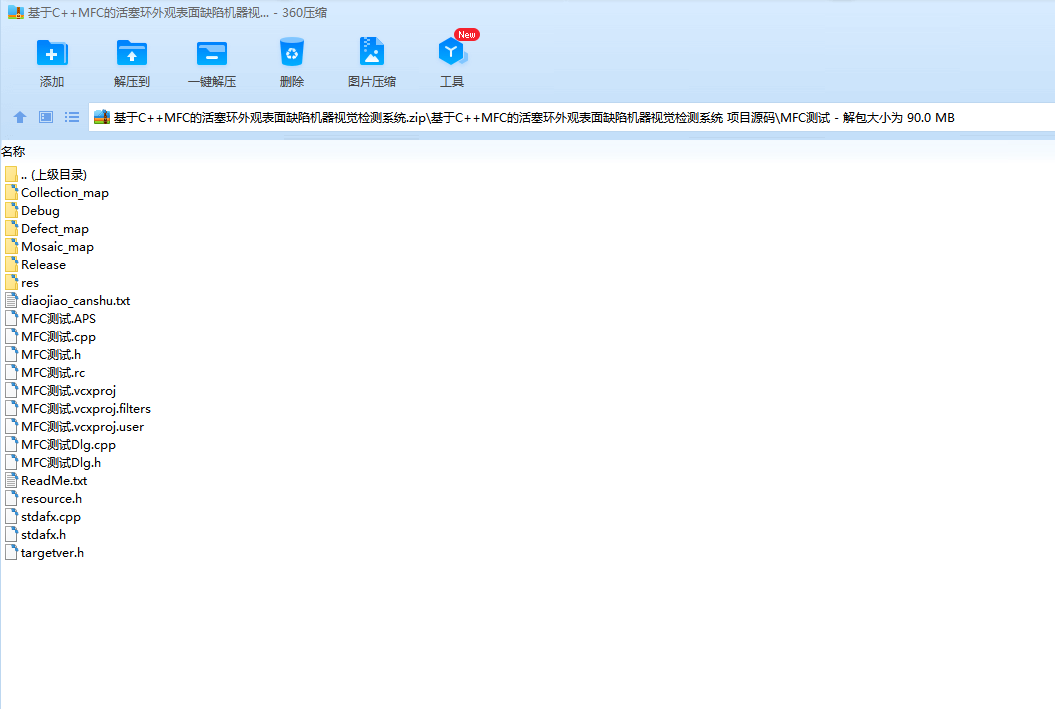This screenshot has width=1055, height=709.
Task: Click the folder icon beside Defect_map
Action: coord(11,229)
